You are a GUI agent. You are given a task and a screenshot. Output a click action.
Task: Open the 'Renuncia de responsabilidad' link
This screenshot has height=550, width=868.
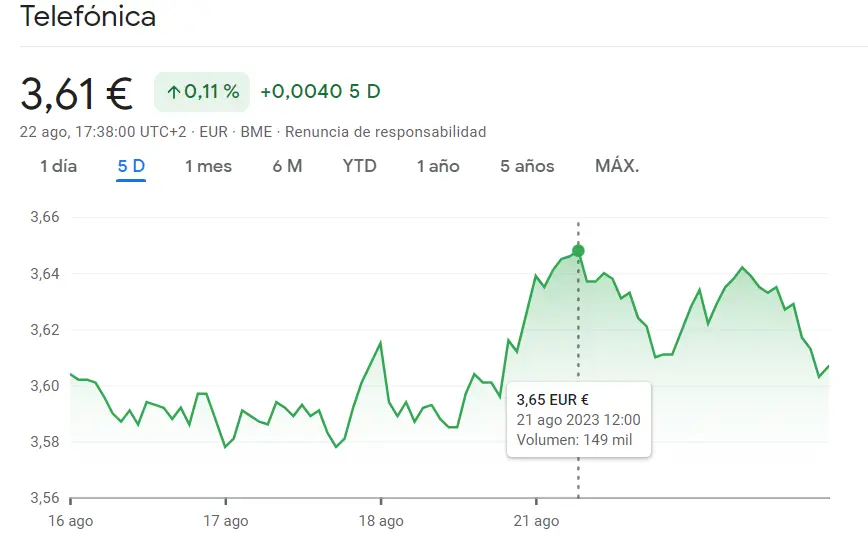tap(385, 132)
